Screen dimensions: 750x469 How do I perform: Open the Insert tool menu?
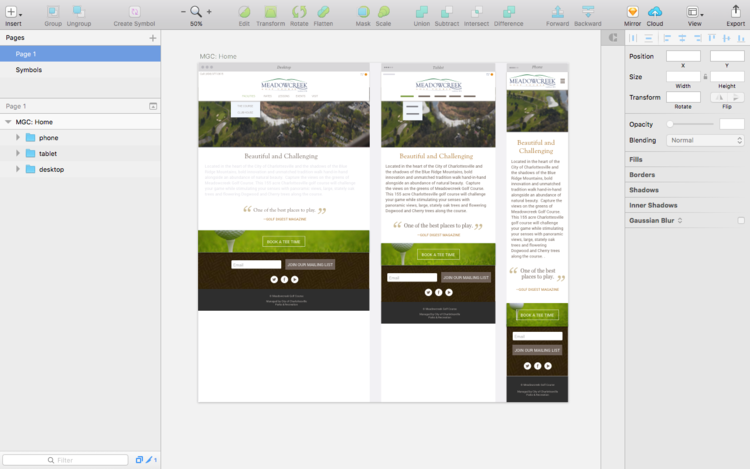click(x=13, y=15)
